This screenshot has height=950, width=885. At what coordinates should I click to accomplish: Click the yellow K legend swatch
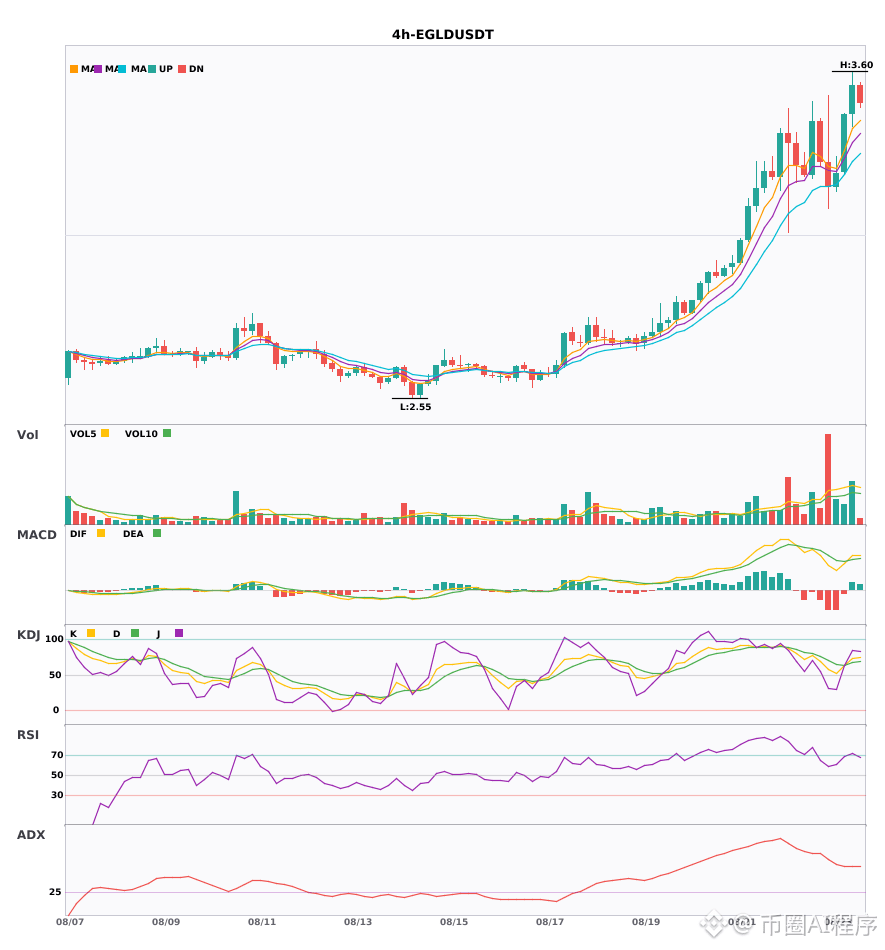(x=91, y=633)
